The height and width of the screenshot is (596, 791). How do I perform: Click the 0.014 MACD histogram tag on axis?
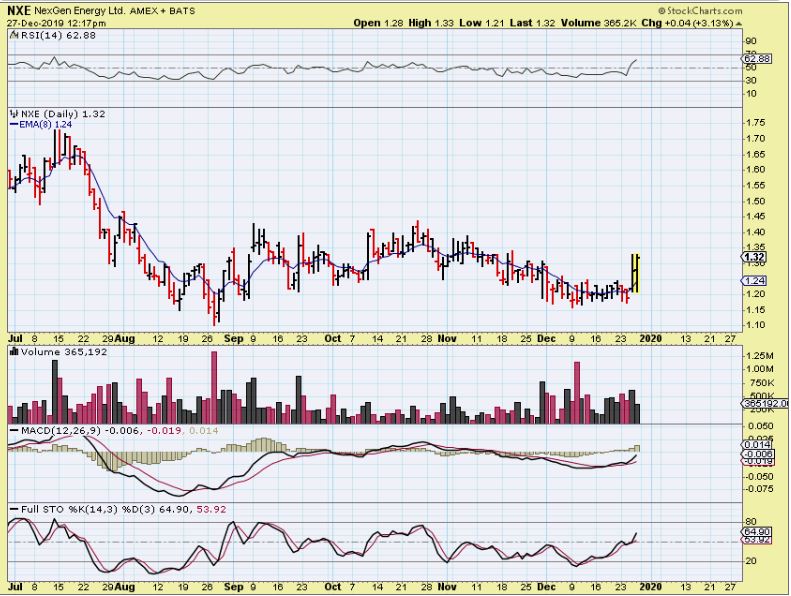point(758,445)
